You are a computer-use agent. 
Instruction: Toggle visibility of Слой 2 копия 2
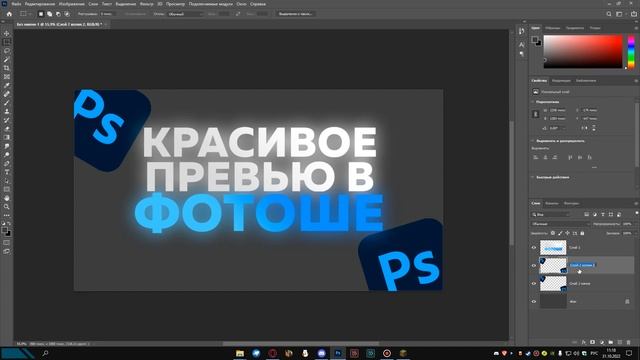pyautogui.click(x=533, y=265)
